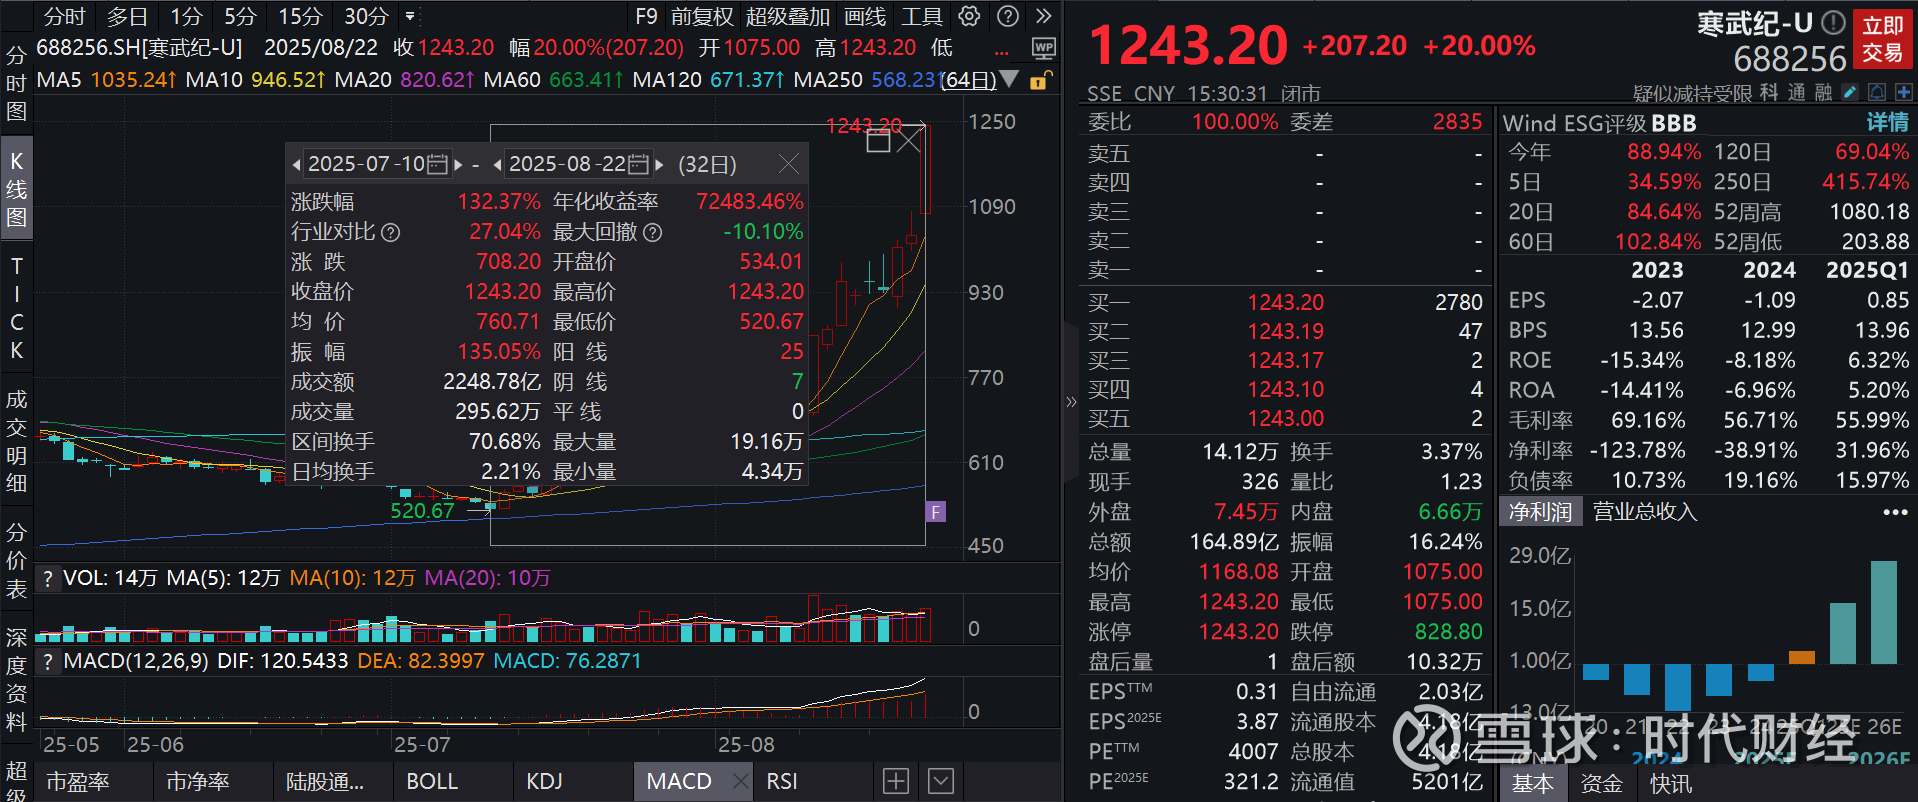Open help question mark icon in chart toolbar
Image resolution: width=1918 pixels, height=802 pixels.
pyautogui.click(x=1008, y=16)
